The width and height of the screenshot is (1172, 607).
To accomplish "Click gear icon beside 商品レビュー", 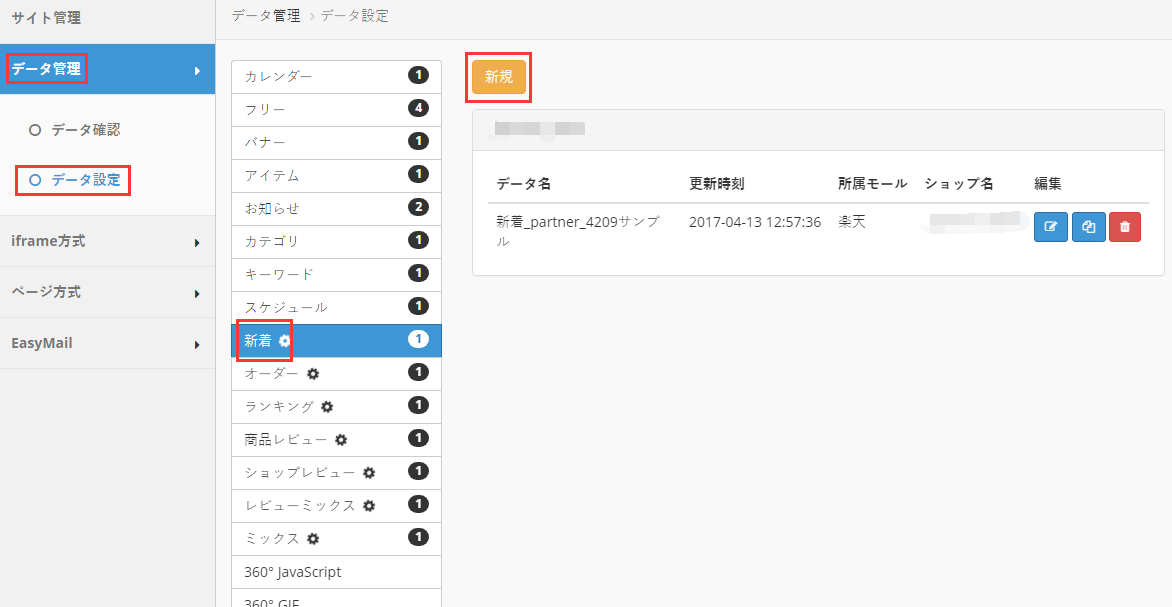I will (341, 439).
